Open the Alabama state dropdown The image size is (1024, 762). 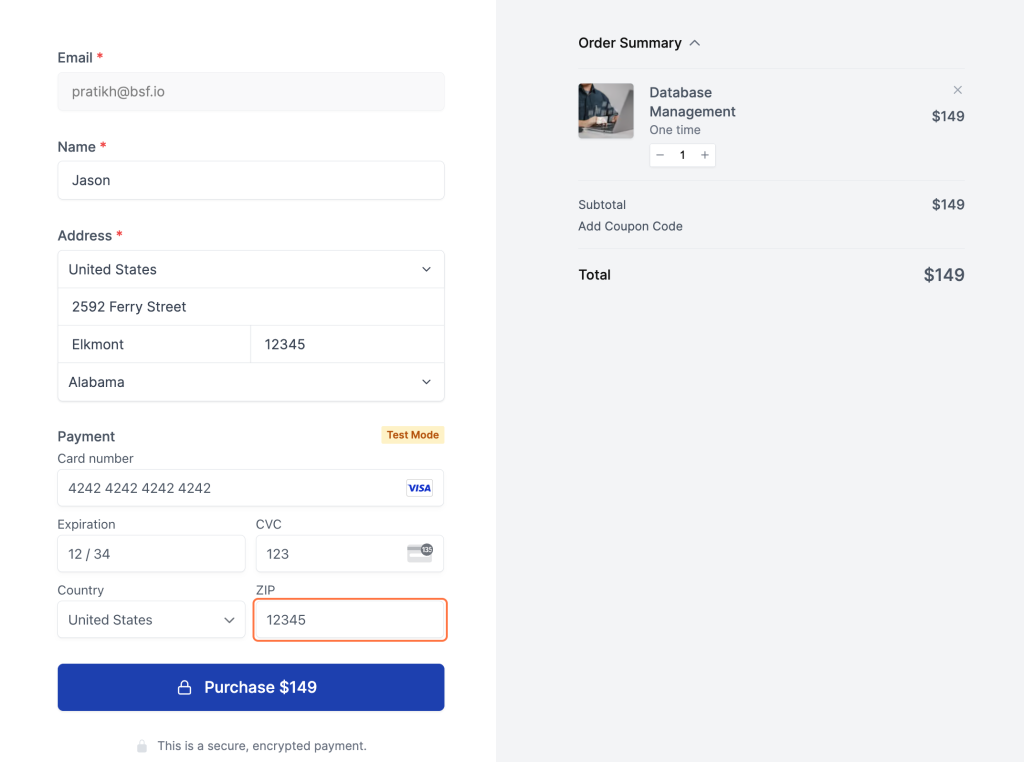251,382
